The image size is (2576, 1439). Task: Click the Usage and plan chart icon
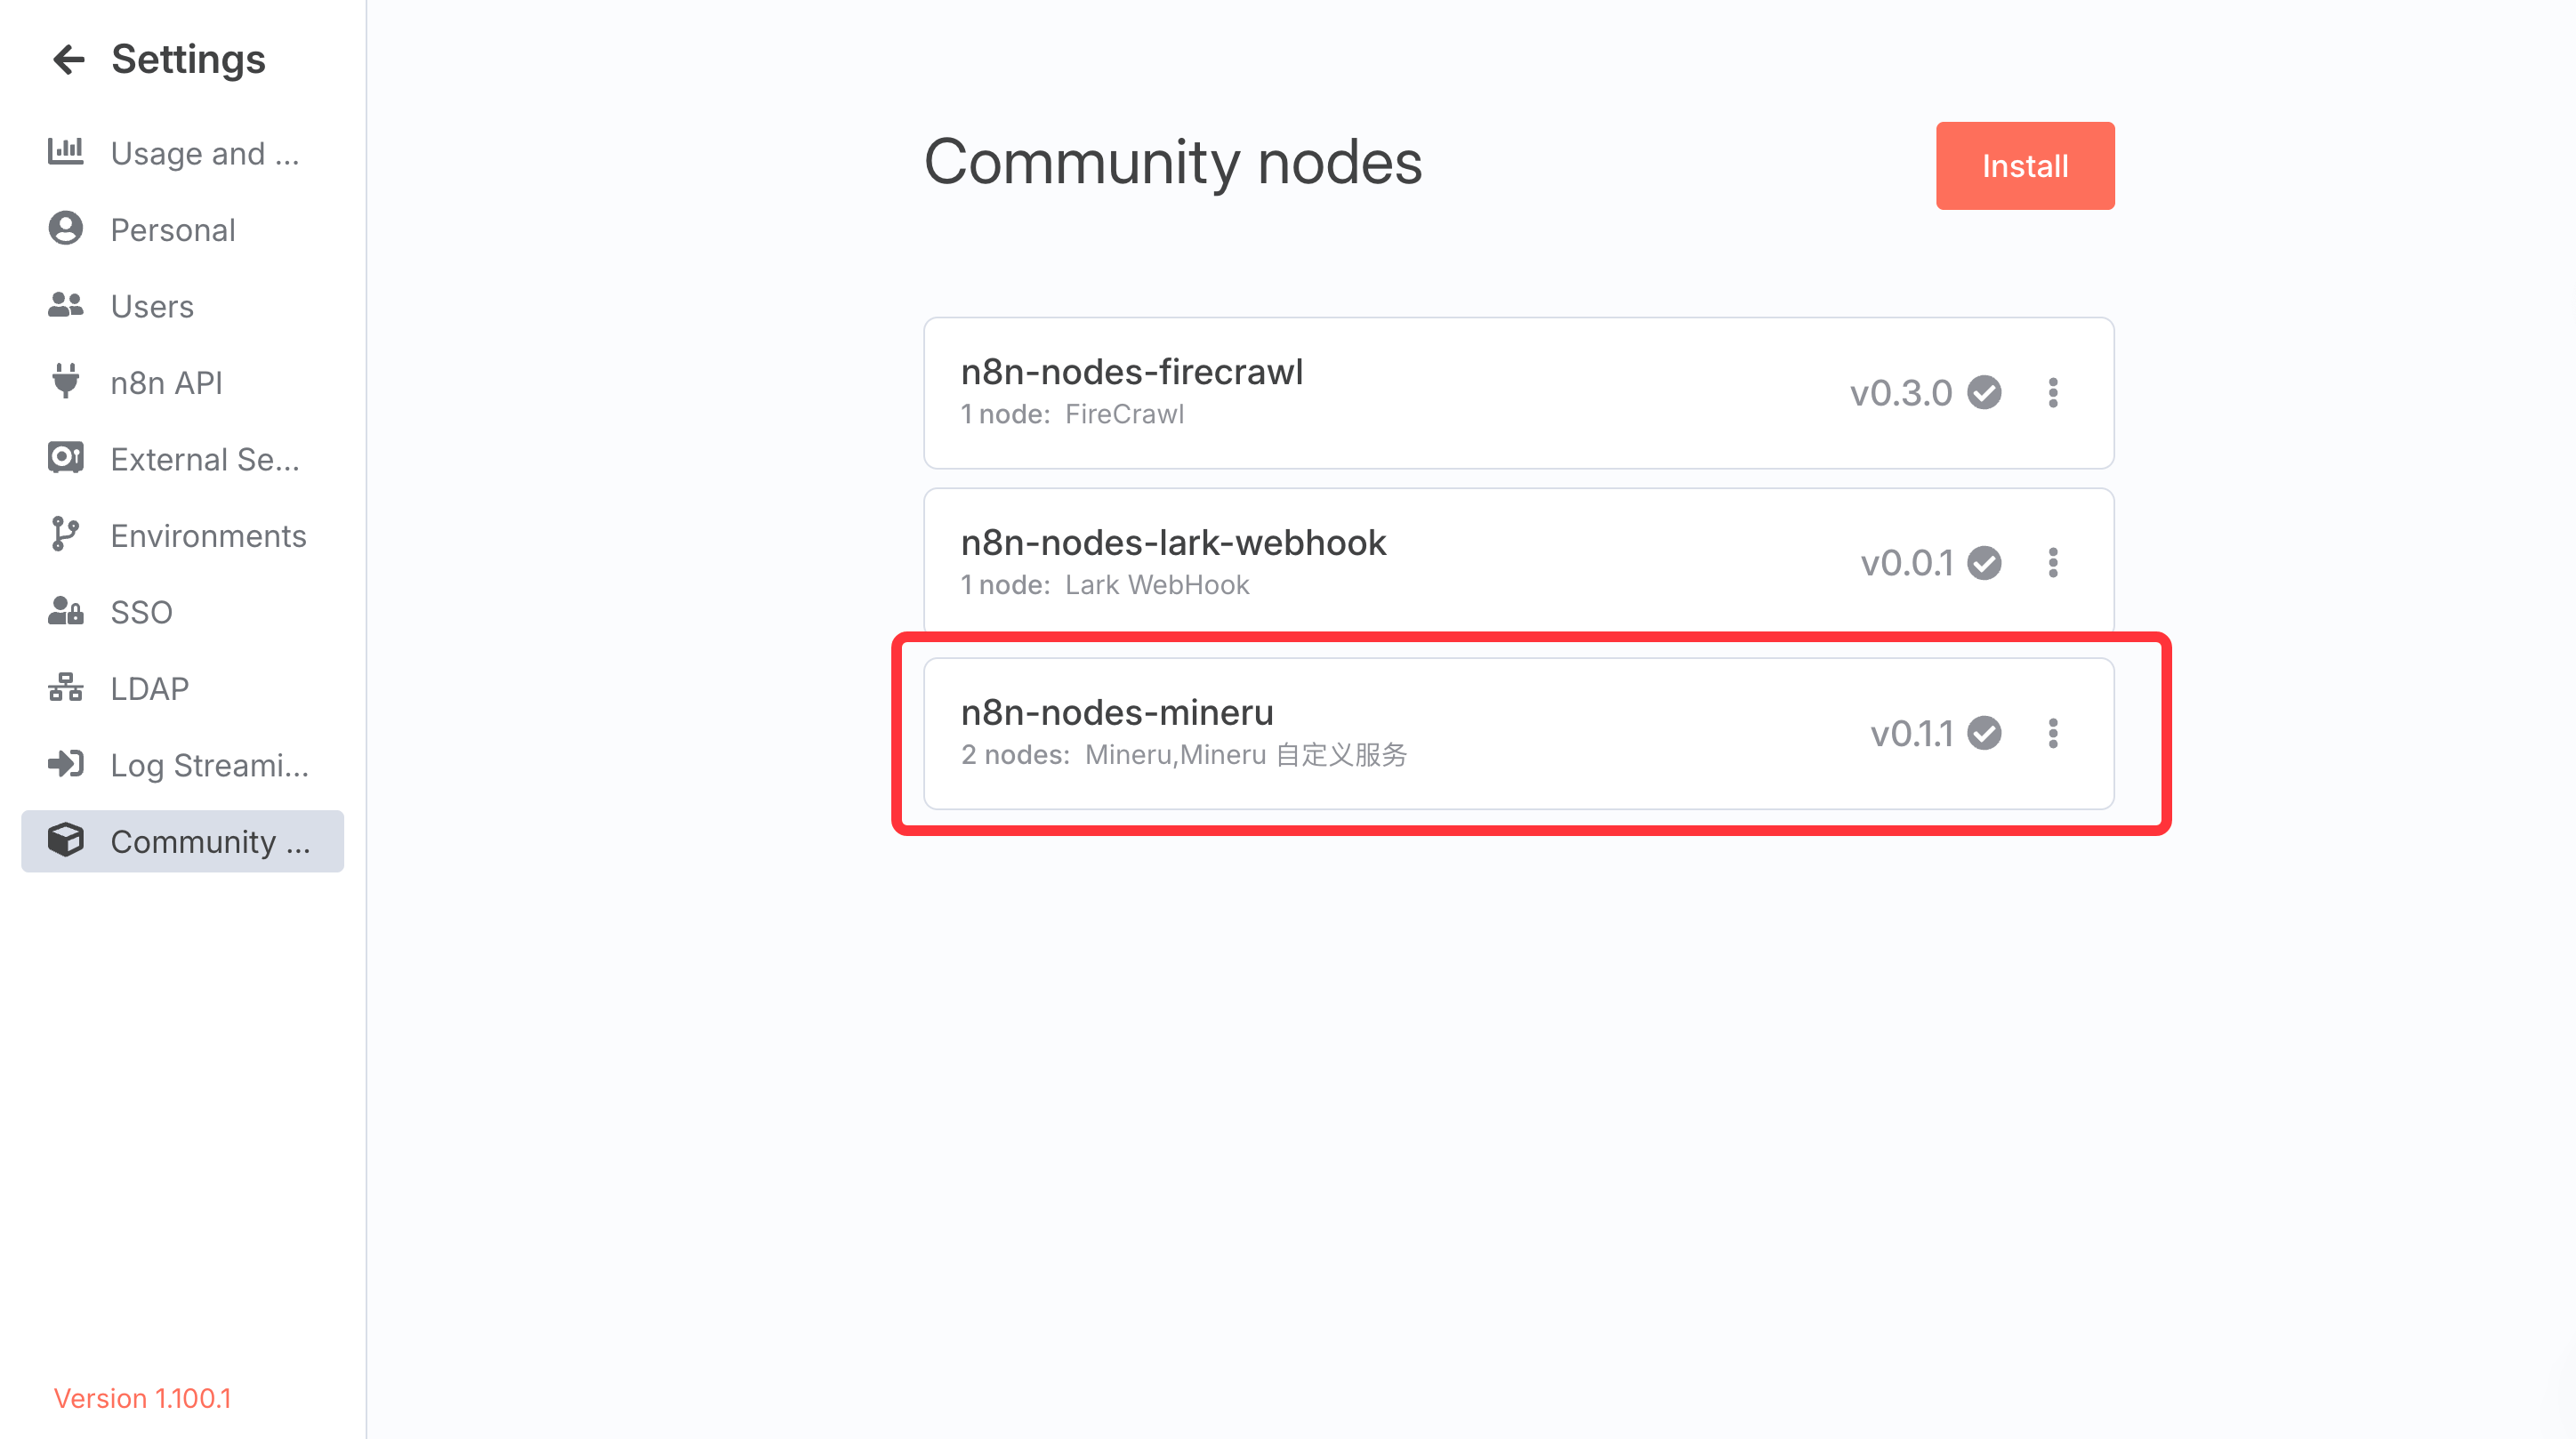pyautogui.click(x=66, y=152)
